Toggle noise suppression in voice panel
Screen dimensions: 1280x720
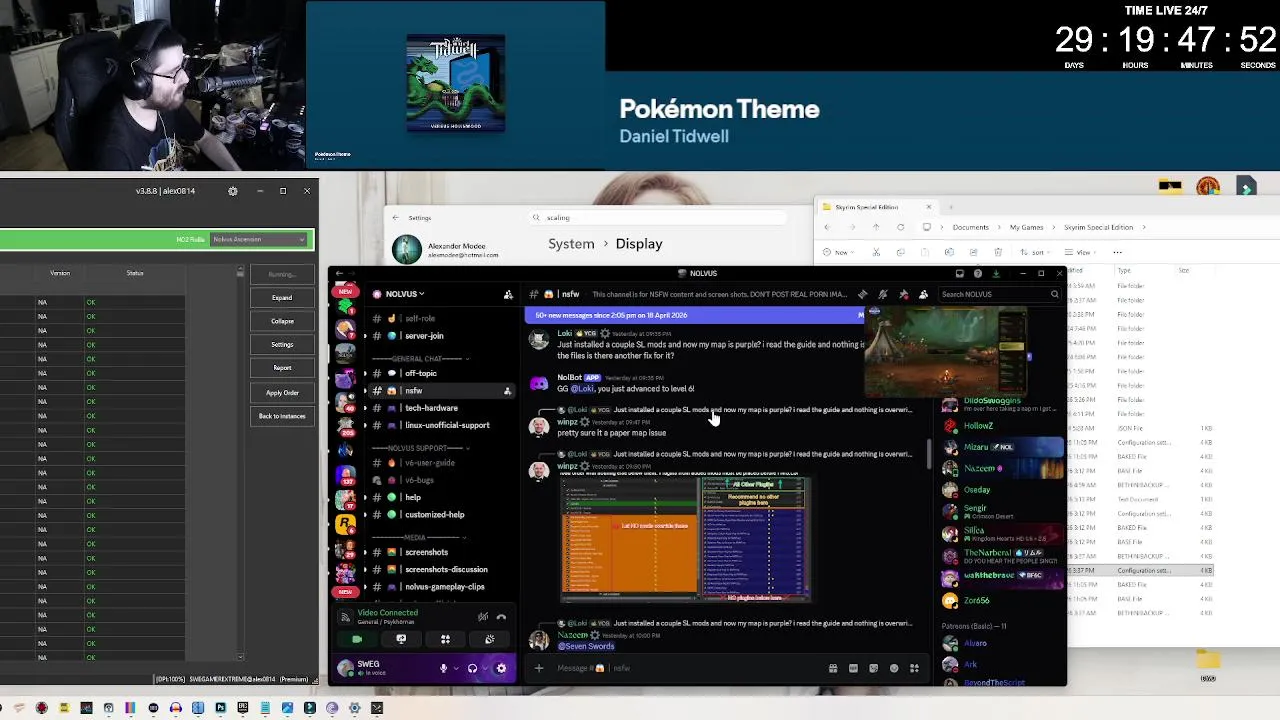pos(483,616)
